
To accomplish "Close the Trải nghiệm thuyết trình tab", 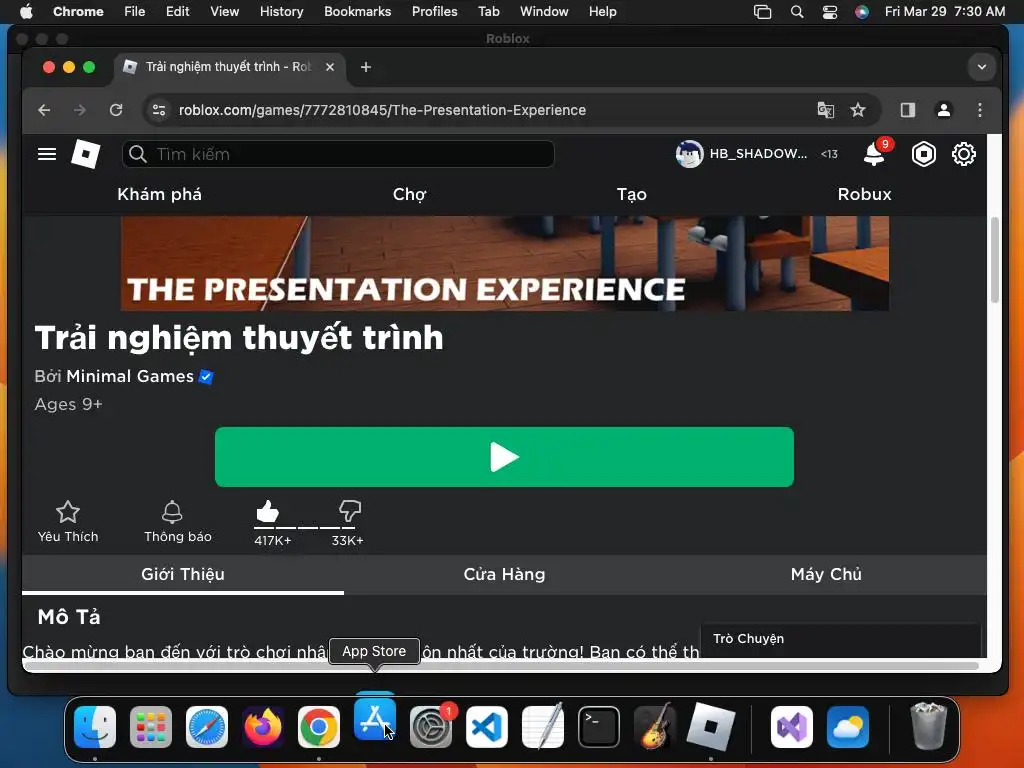I will point(330,67).
